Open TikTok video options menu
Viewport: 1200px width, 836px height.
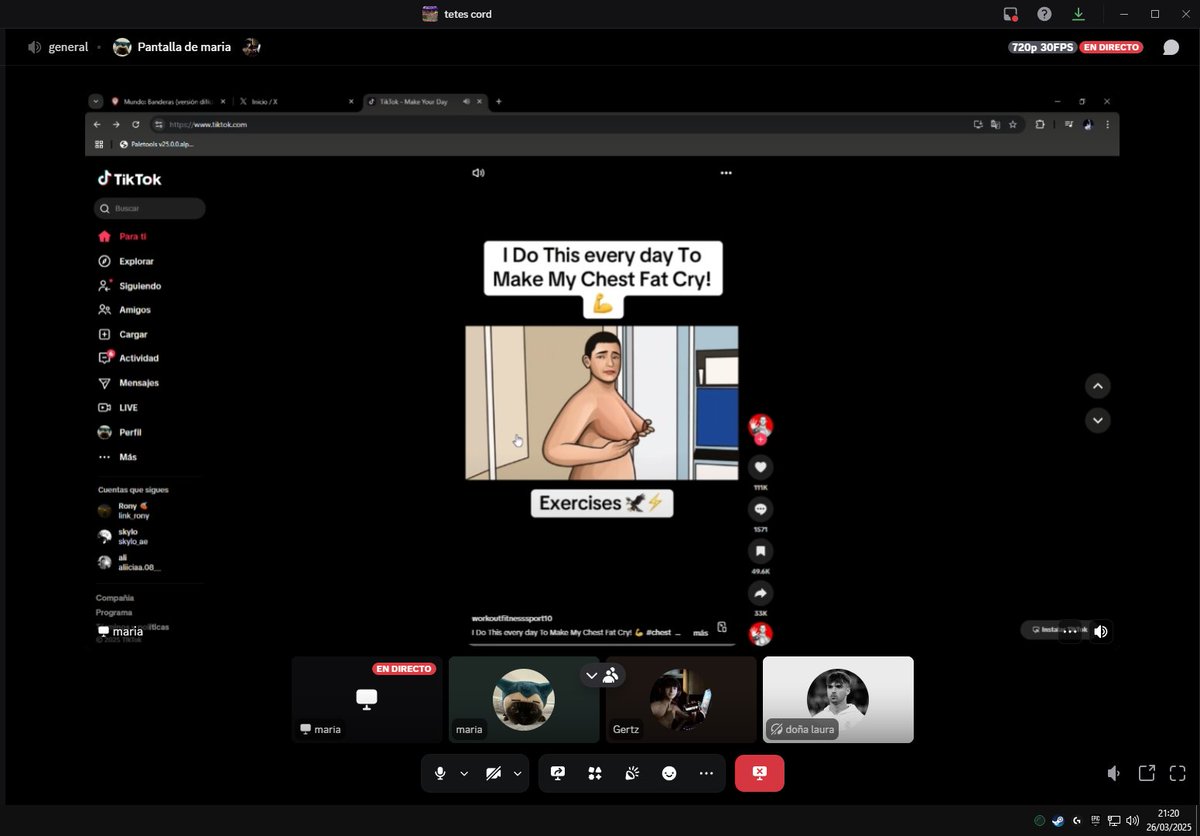point(726,173)
